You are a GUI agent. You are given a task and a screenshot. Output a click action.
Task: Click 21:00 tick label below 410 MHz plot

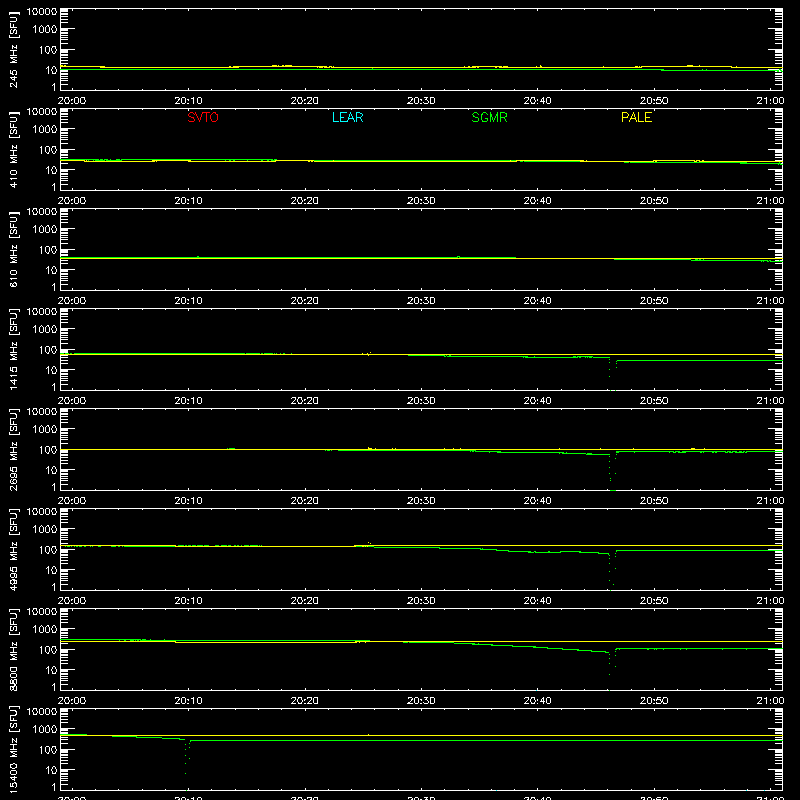click(x=770, y=201)
